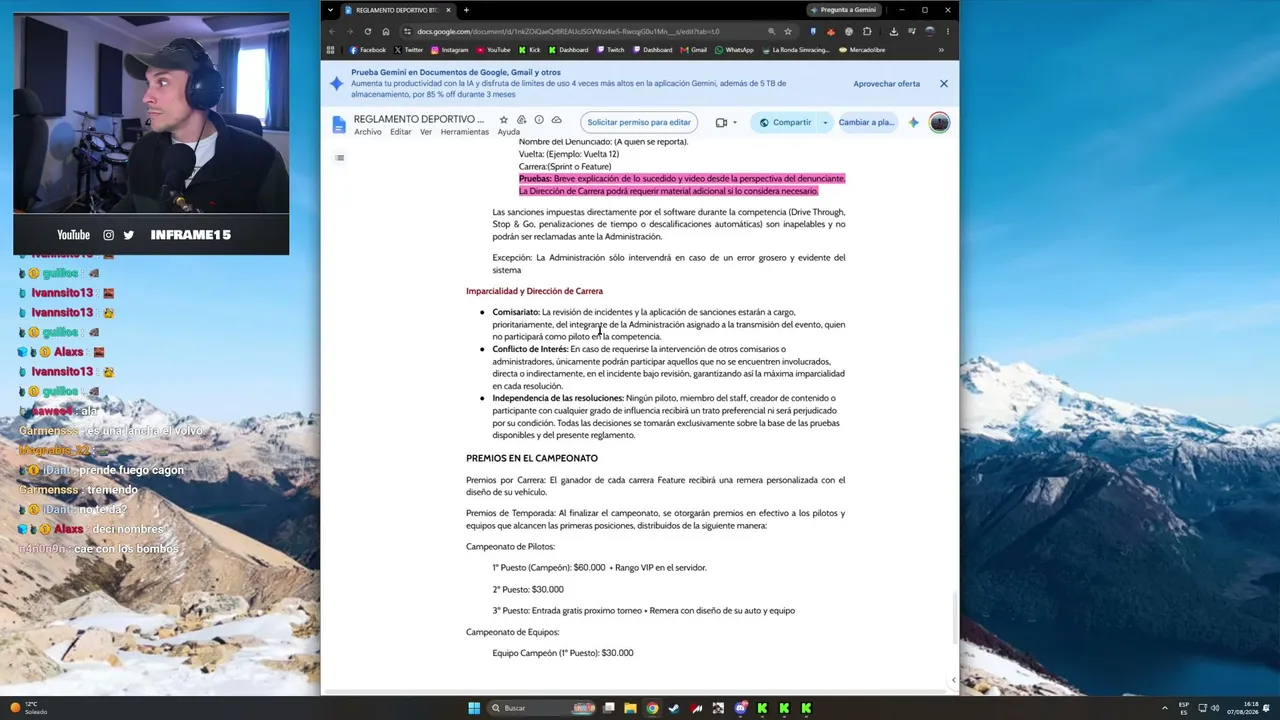The height and width of the screenshot is (720, 1280).
Task: Open the Twitch bookmark
Action: coord(610,50)
